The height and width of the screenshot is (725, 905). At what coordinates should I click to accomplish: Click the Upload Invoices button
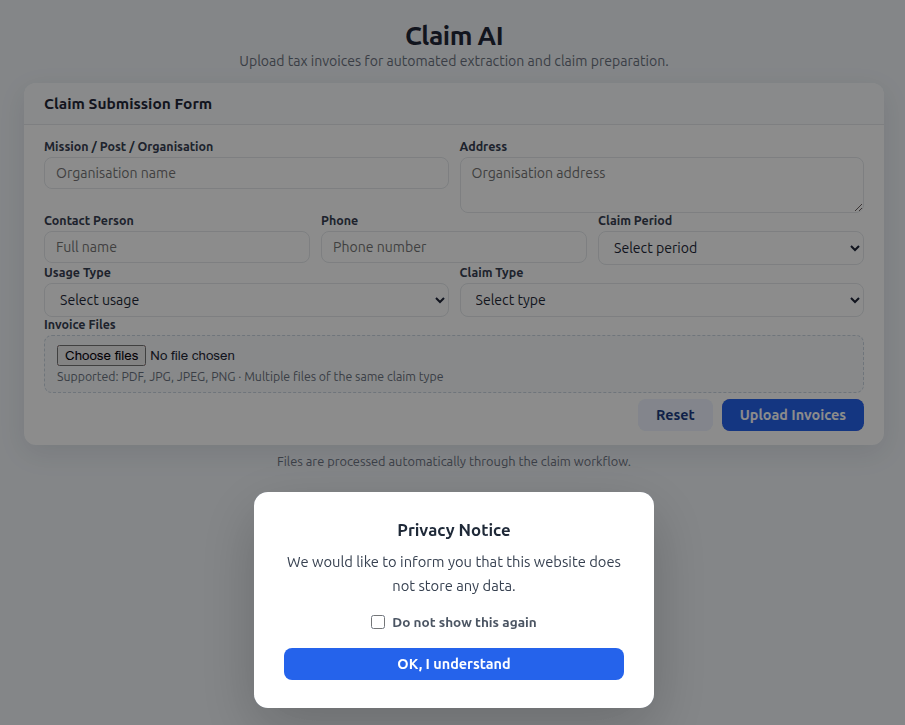pos(792,414)
